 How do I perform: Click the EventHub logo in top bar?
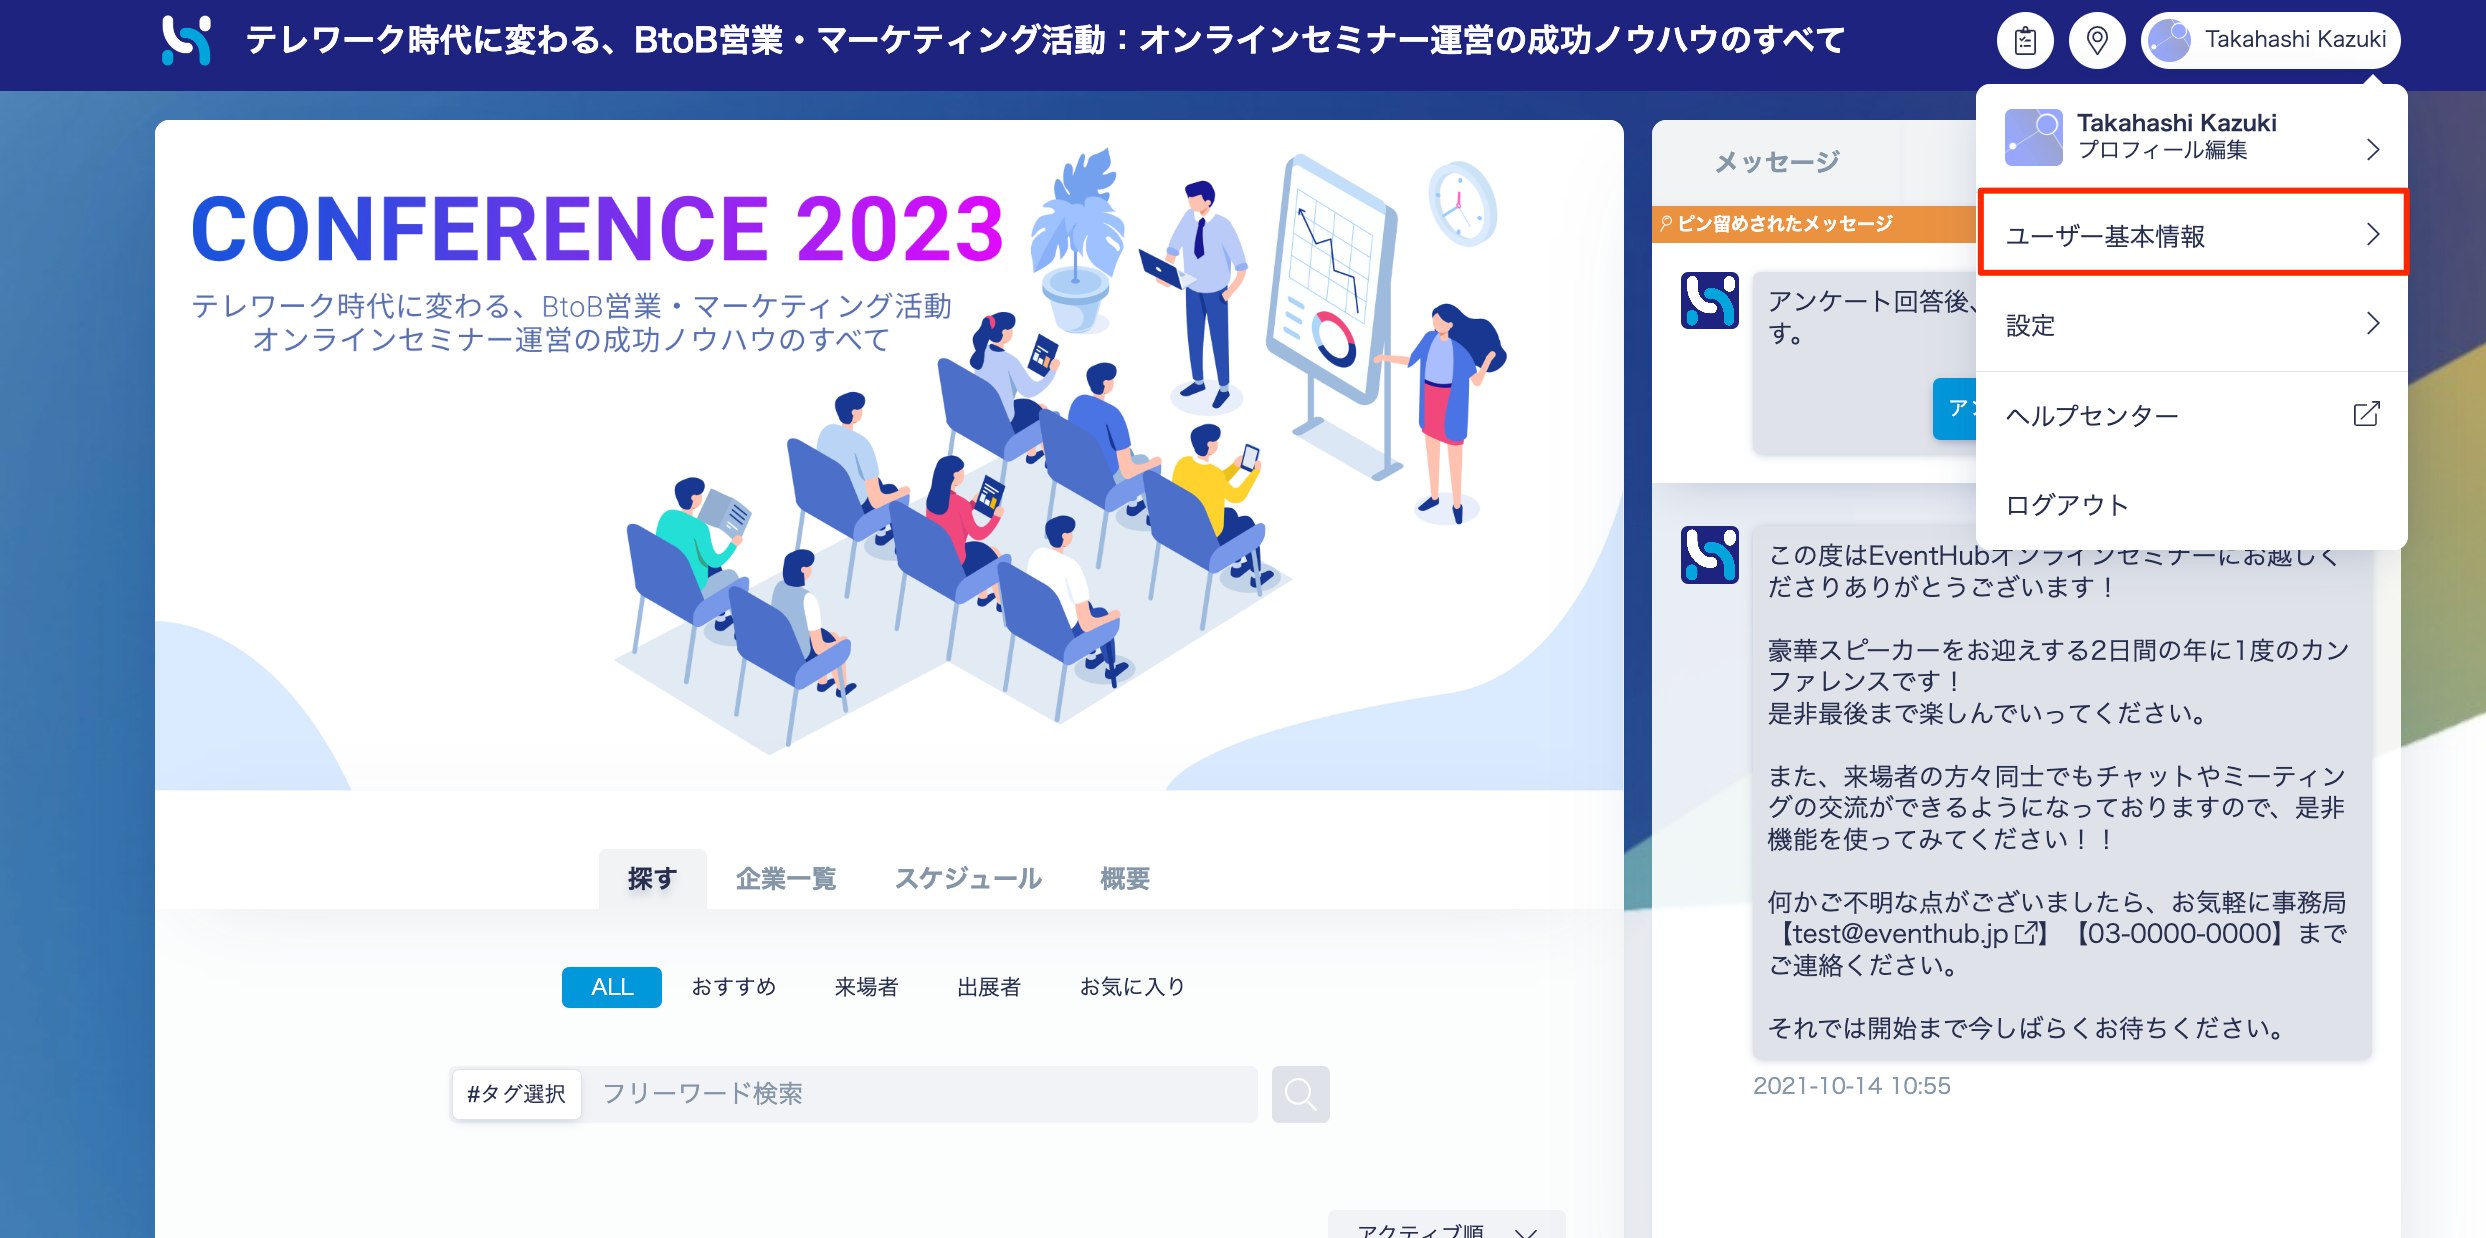pos(187,41)
